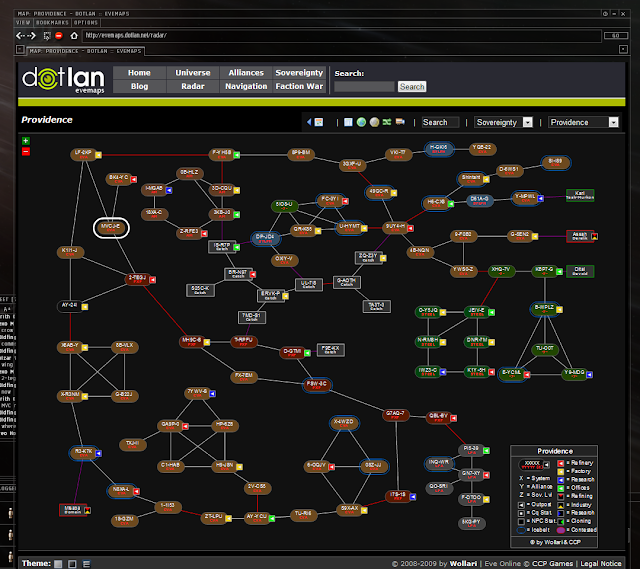The width and height of the screenshot is (640, 569).
Task: Select the U-HYMT system node
Action: click(x=350, y=228)
